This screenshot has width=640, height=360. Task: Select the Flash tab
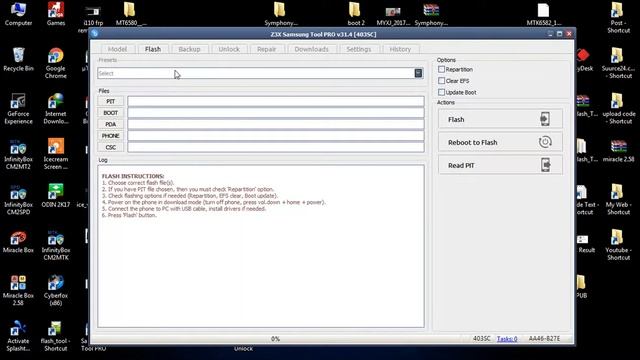point(153,49)
